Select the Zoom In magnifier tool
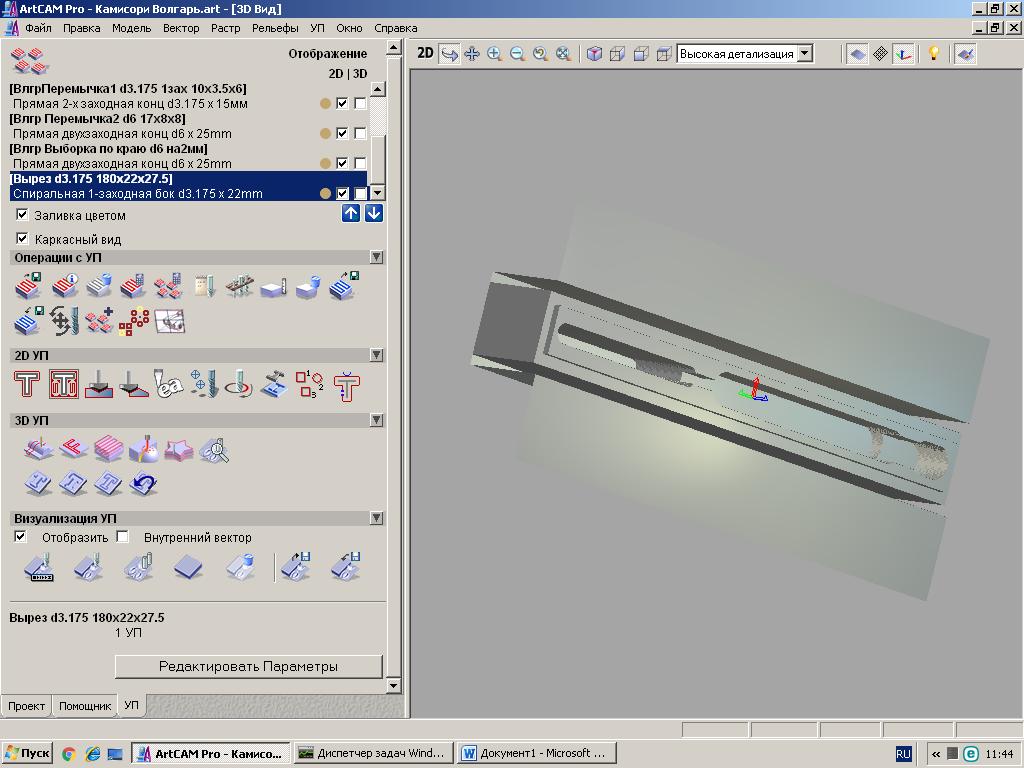Image resolution: width=1024 pixels, height=768 pixels. [x=494, y=54]
